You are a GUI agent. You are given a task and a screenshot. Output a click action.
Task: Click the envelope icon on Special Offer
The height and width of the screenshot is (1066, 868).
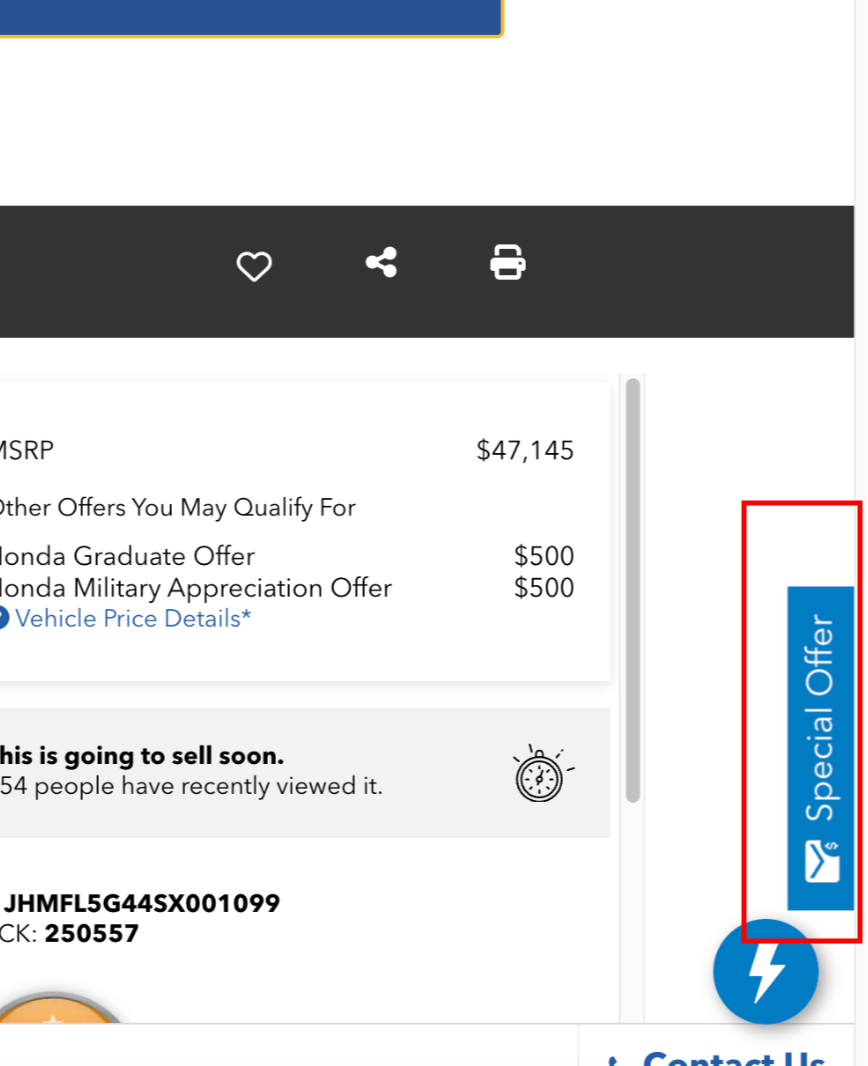point(822,861)
